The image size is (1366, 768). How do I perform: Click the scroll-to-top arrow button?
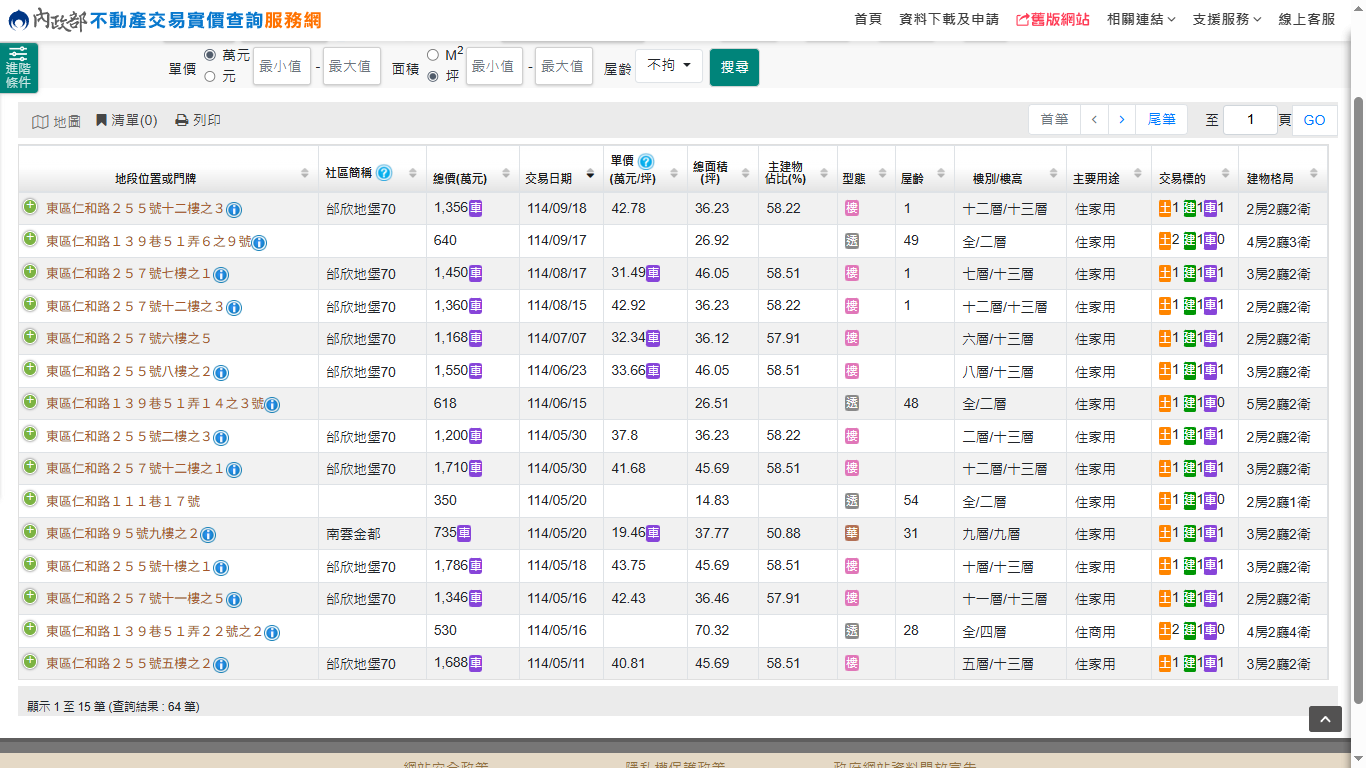click(1325, 719)
